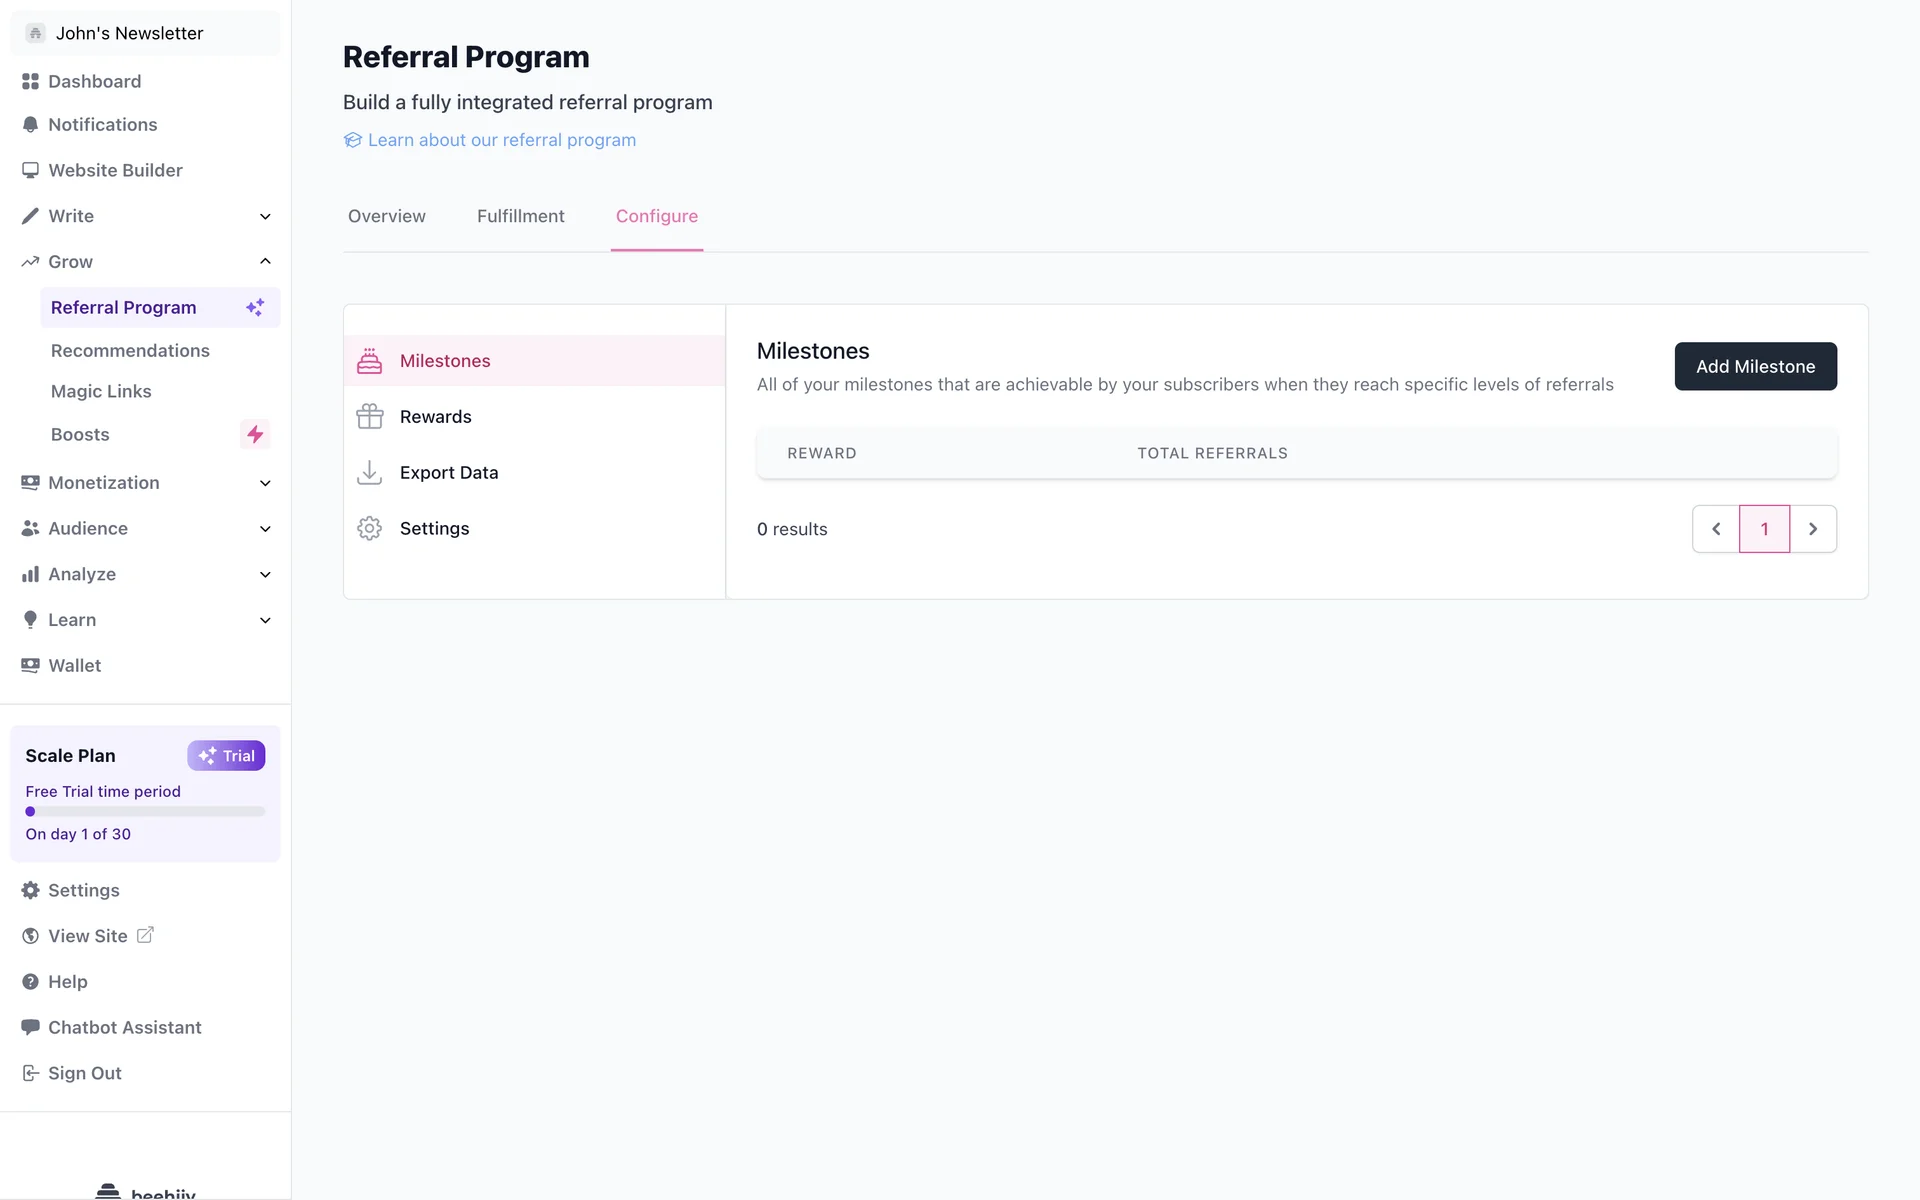Expand the Monetization section chevron

pyautogui.click(x=265, y=483)
